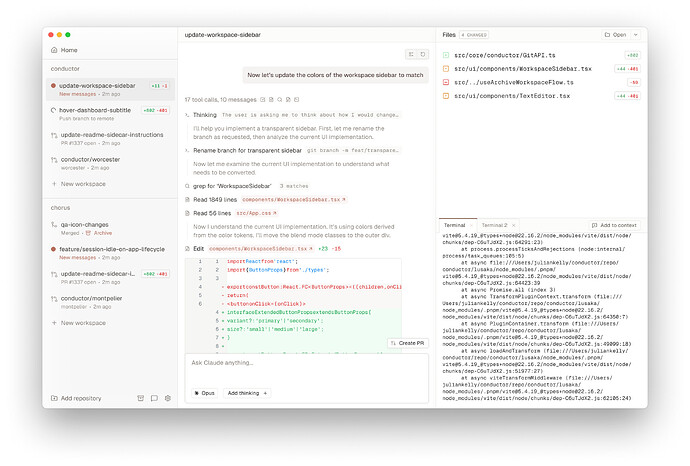Open the conductor/worcester workspace
Image resolution: width=690 pixels, height=466 pixels.
pos(110,163)
